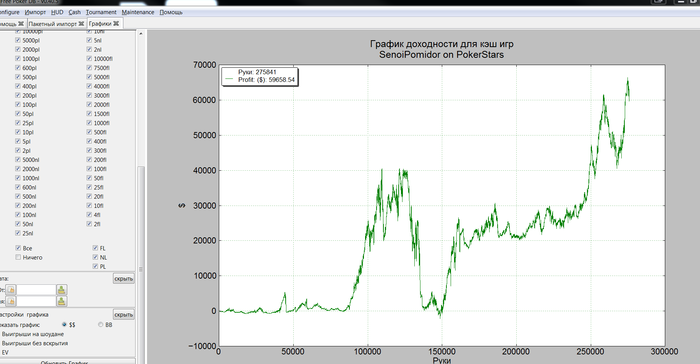700x364 pixels.
Task: Toggle the FL game type checkbox
Action: tap(95, 248)
